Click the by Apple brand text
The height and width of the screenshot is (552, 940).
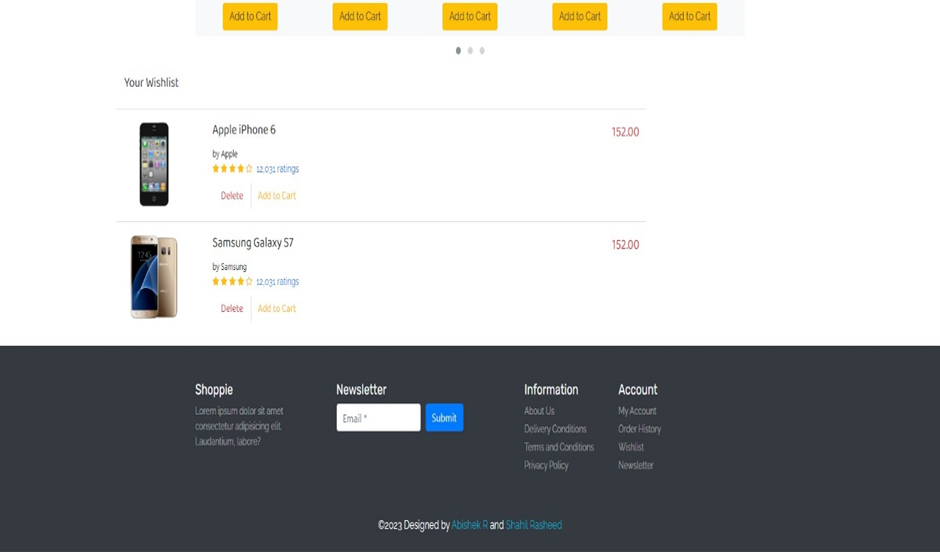point(225,154)
